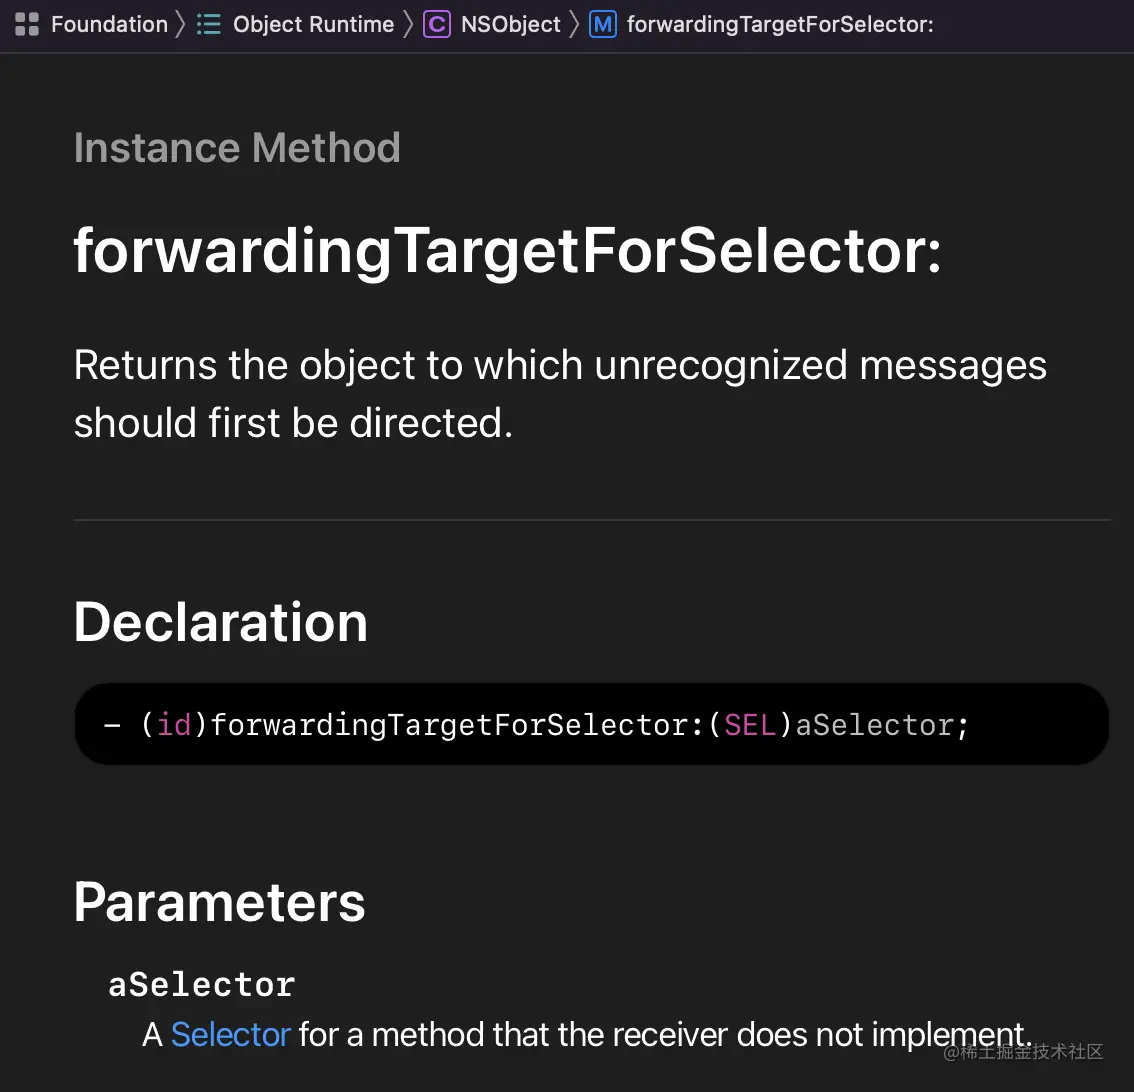Click the Object Runtime list icon

pyautogui.click(x=209, y=25)
